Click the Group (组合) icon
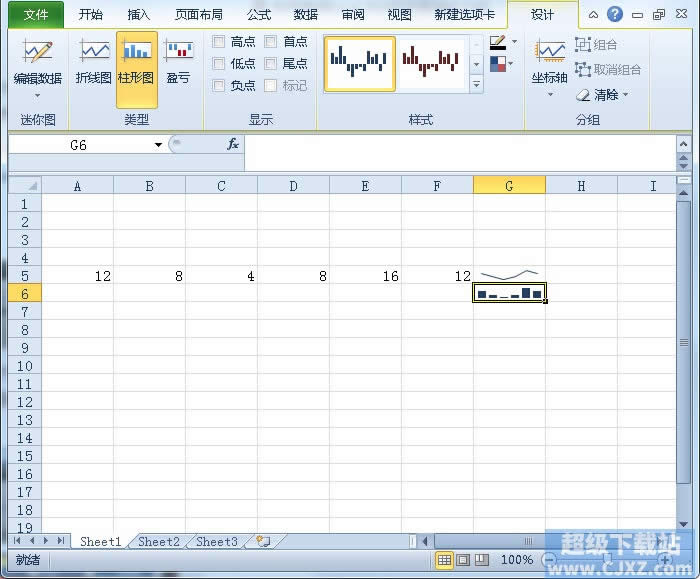 [596, 45]
